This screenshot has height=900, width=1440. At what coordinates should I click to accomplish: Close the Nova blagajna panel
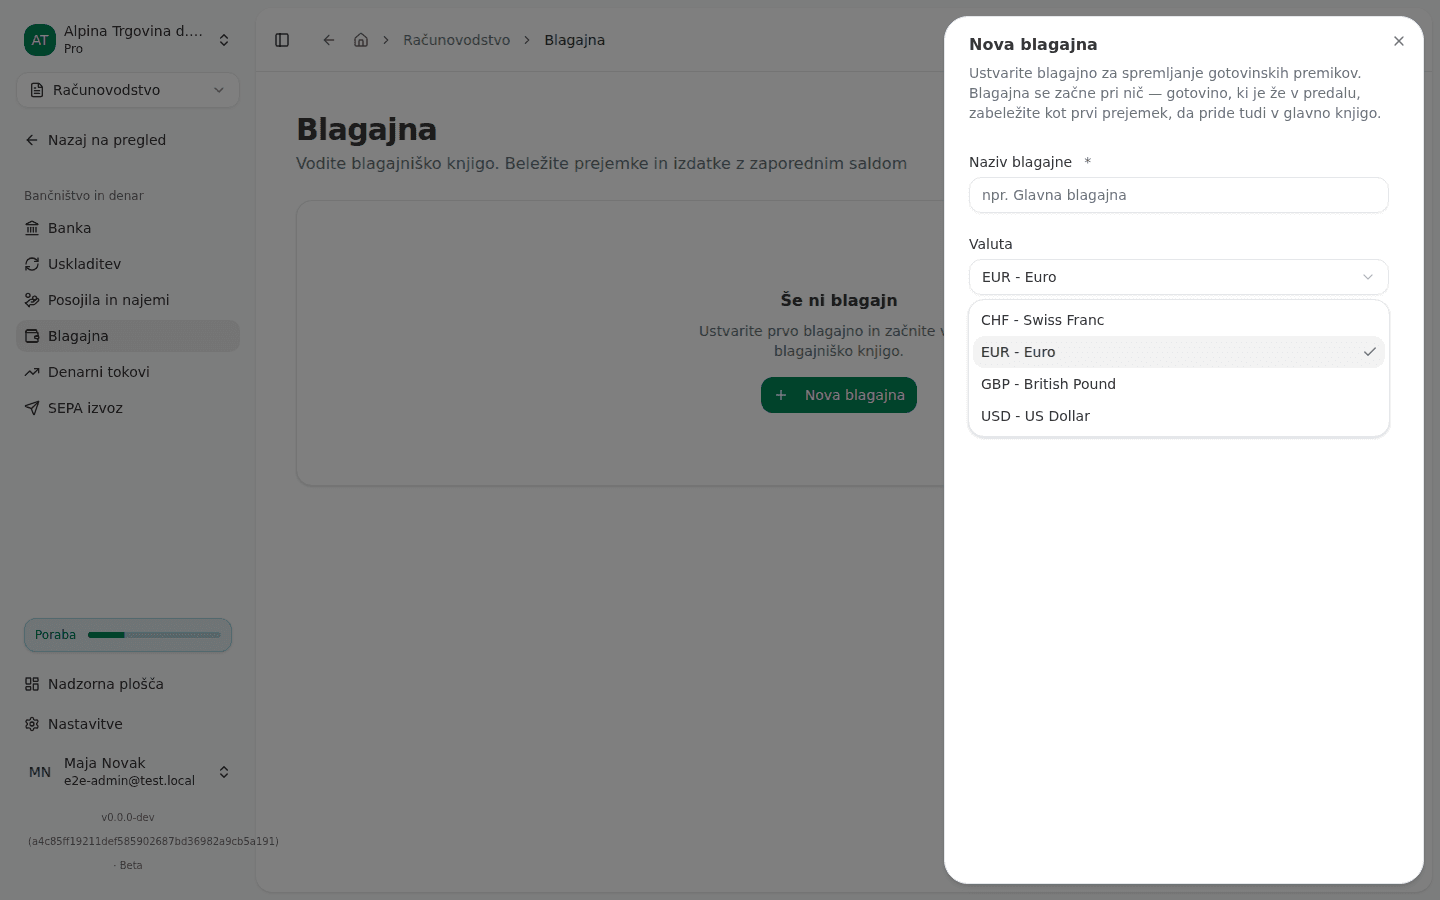1399,41
